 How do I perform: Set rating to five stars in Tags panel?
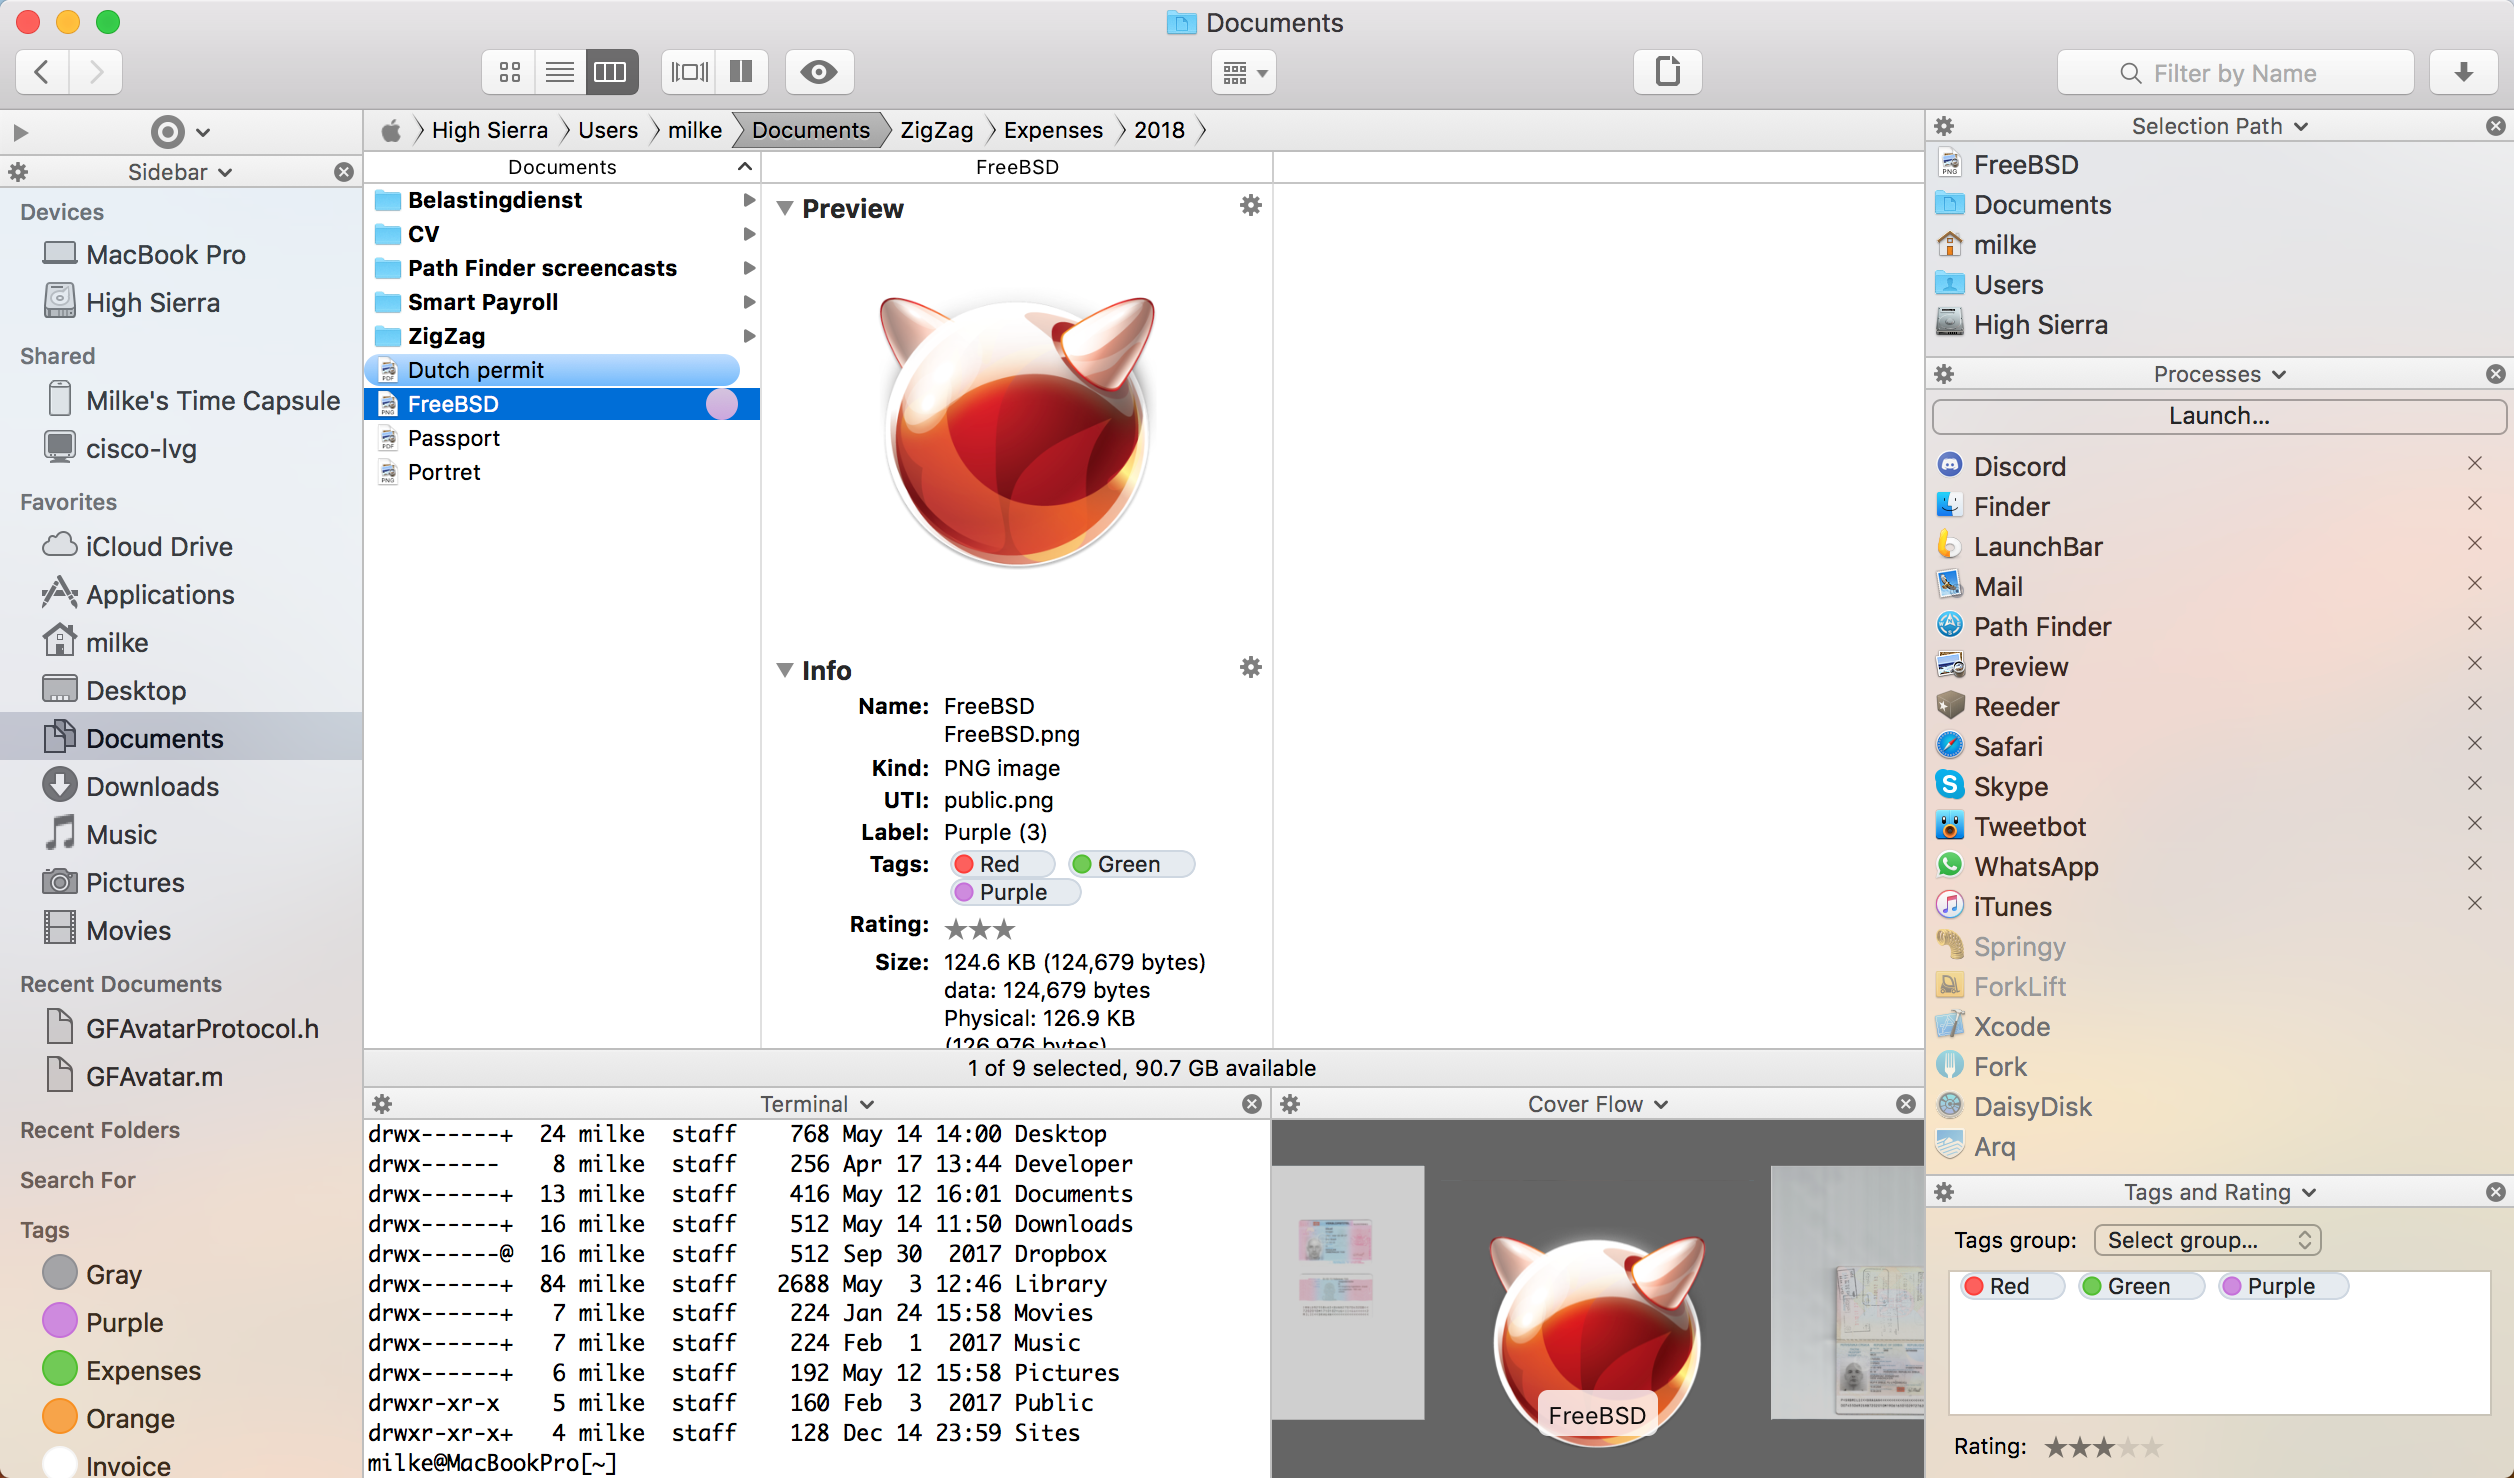[2152, 1446]
